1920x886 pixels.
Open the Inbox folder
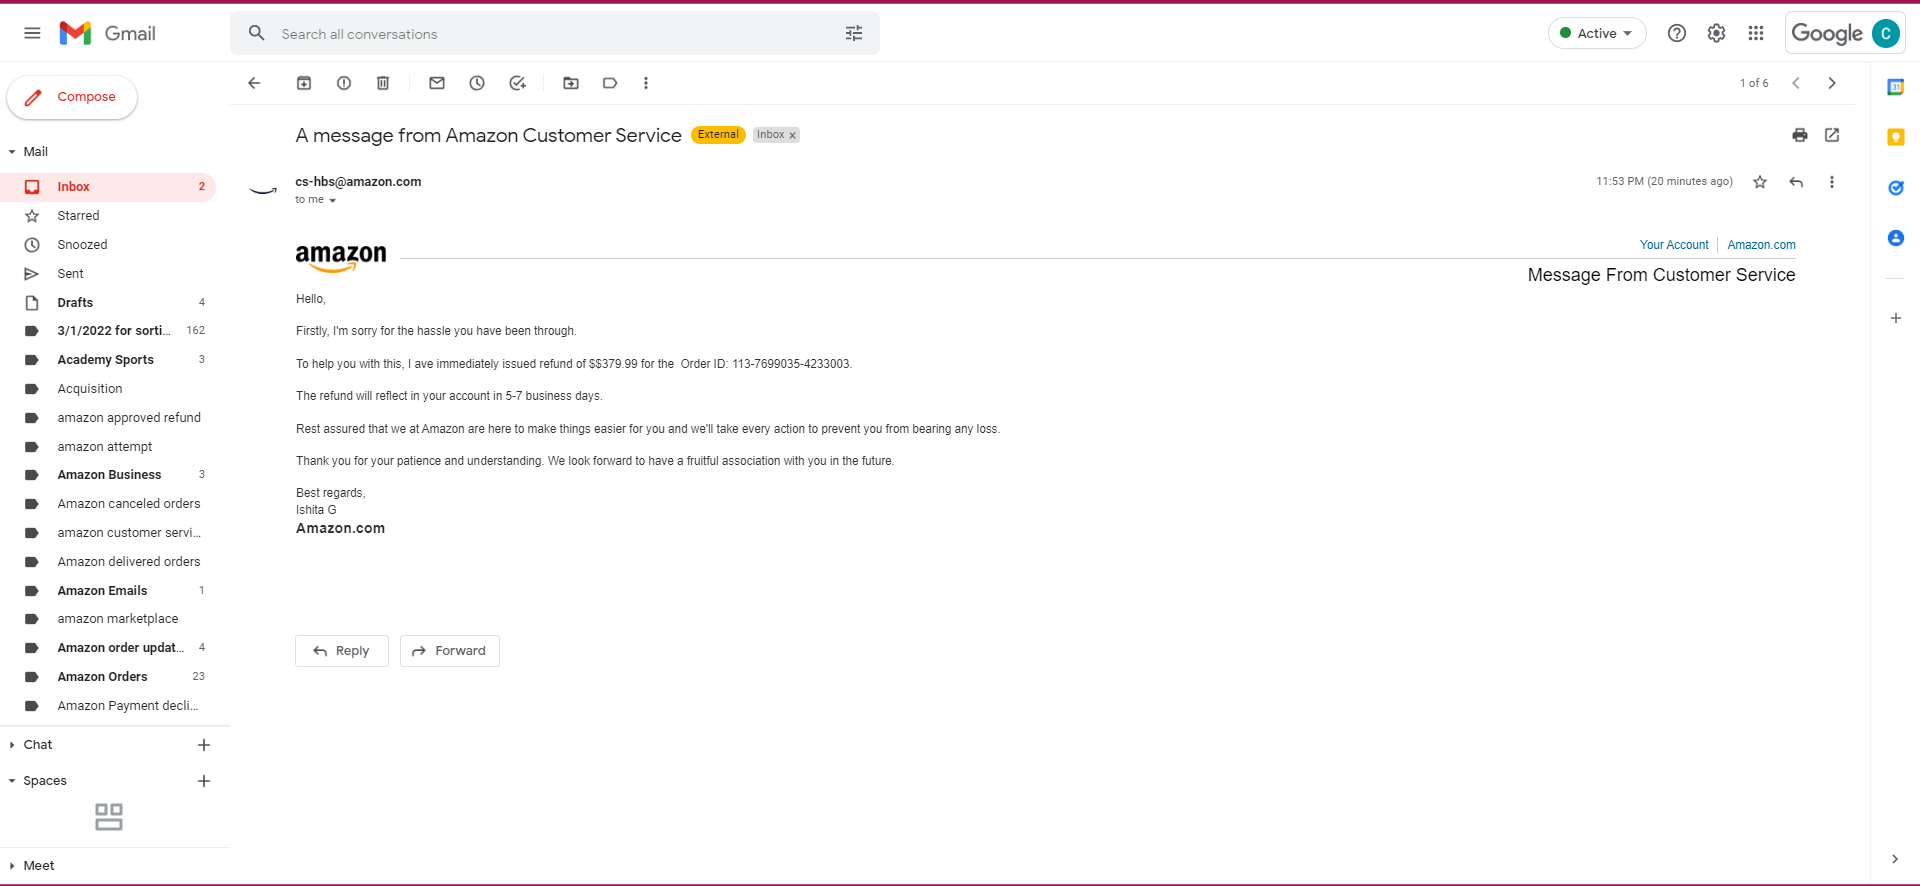click(x=108, y=187)
